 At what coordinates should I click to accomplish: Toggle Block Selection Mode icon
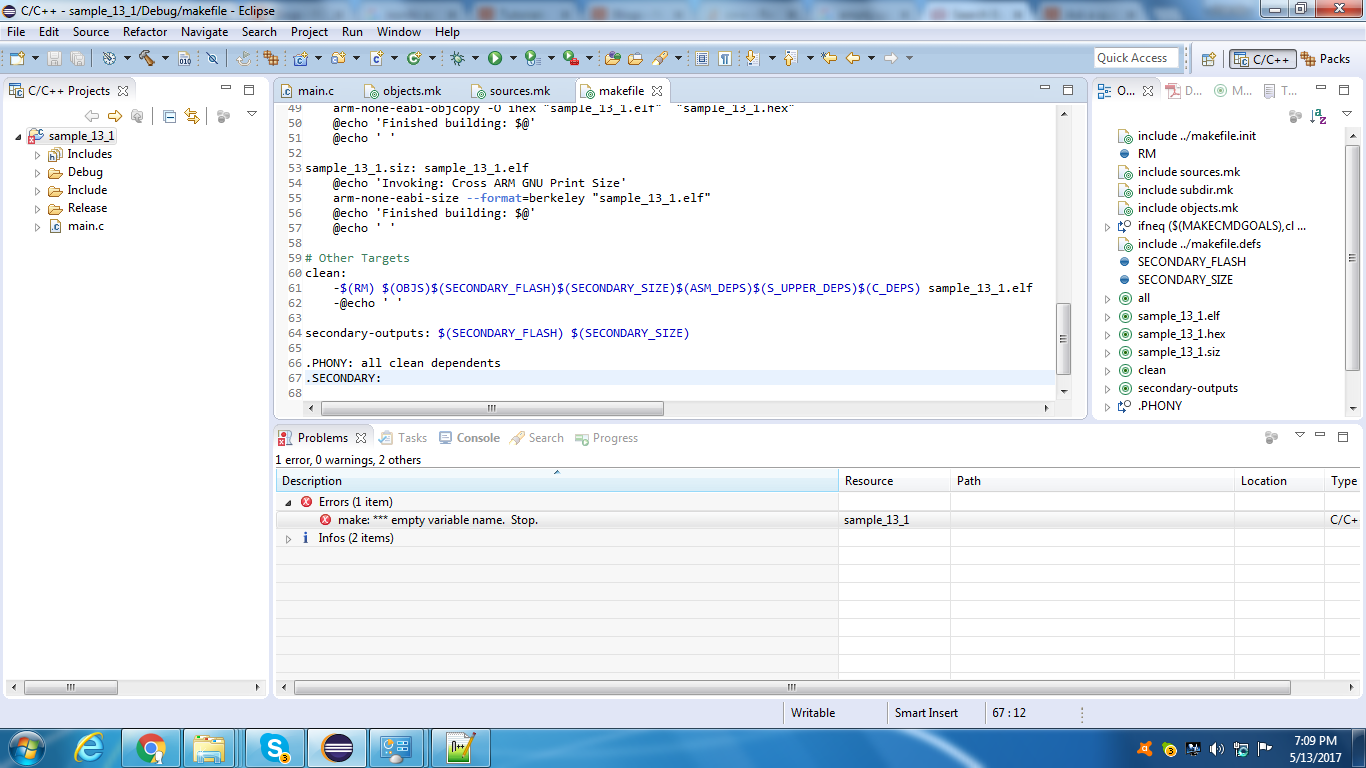(702, 58)
